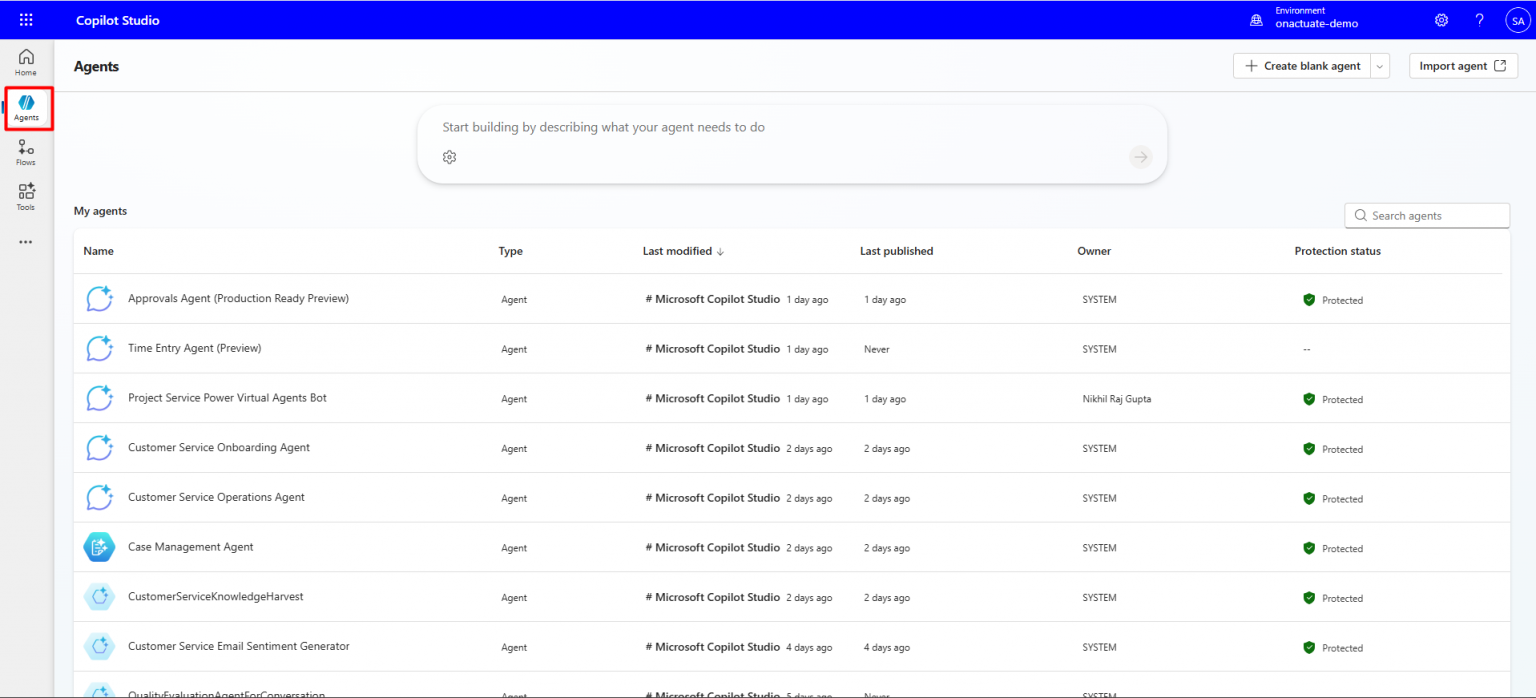Open Flows in the left sidebar

pyautogui.click(x=26, y=153)
